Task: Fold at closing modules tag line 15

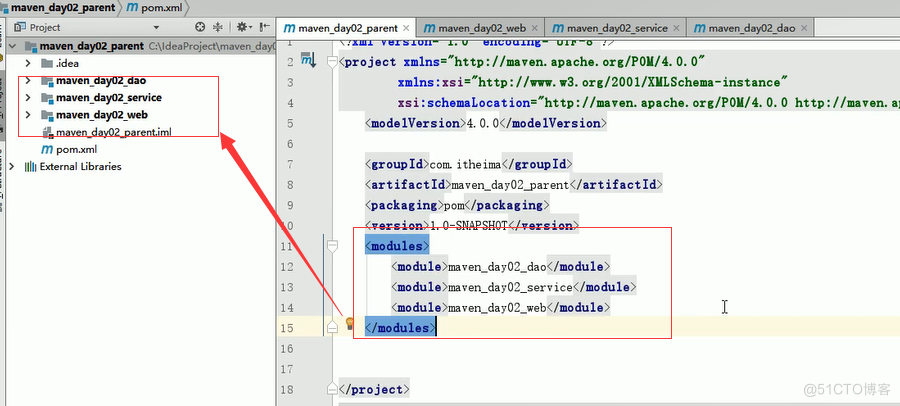Action: pos(332,327)
